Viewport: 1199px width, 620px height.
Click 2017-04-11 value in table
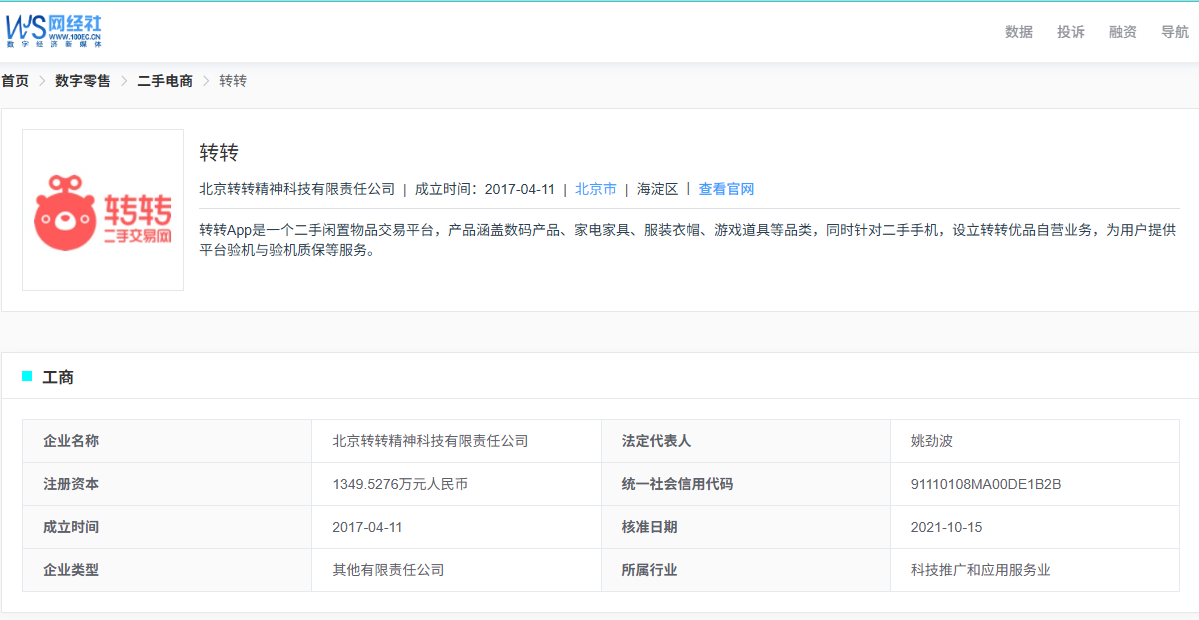pyautogui.click(x=457, y=527)
